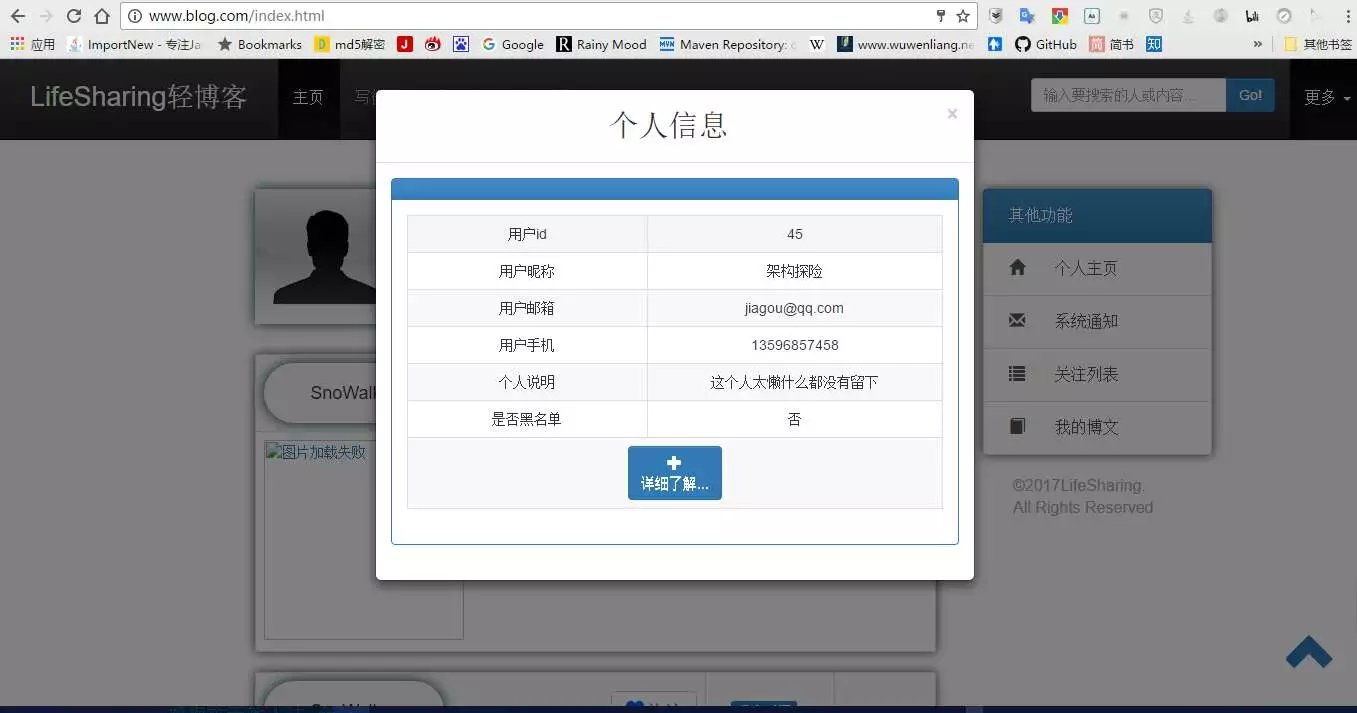Click the scroll-to-top chevron arrow
The height and width of the screenshot is (713, 1357).
click(x=1309, y=652)
